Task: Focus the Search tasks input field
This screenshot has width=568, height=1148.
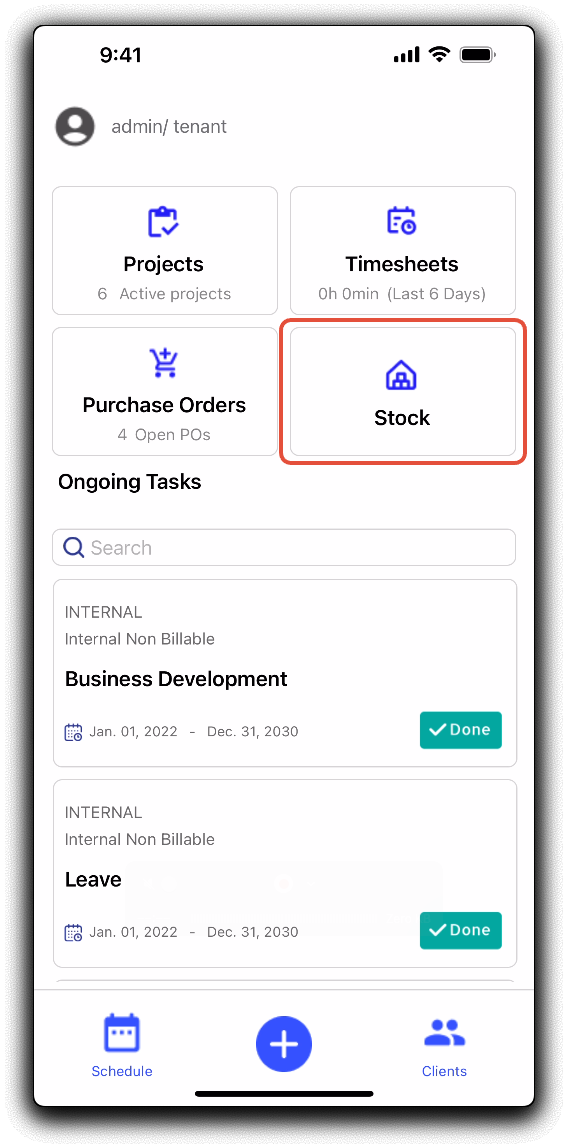Action: tap(284, 548)
